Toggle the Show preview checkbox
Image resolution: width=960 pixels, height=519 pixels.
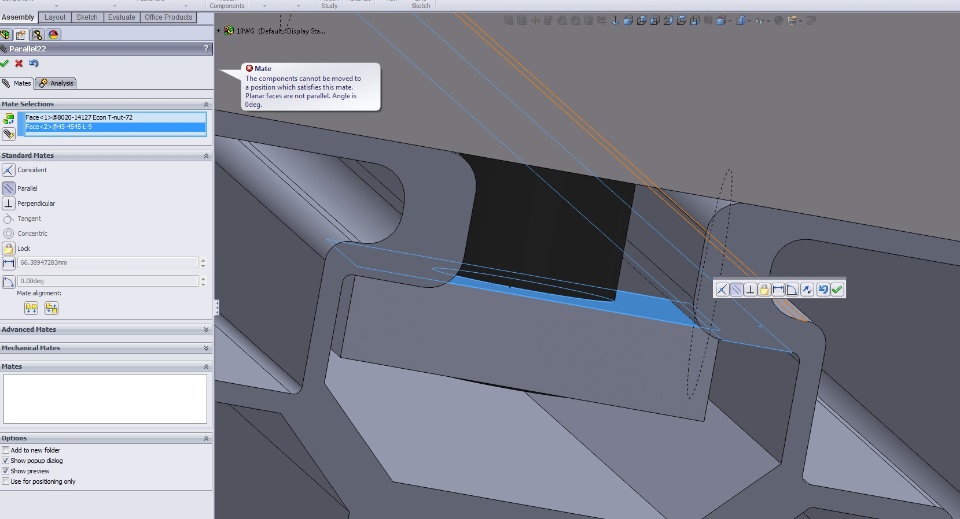coord(6,471)
